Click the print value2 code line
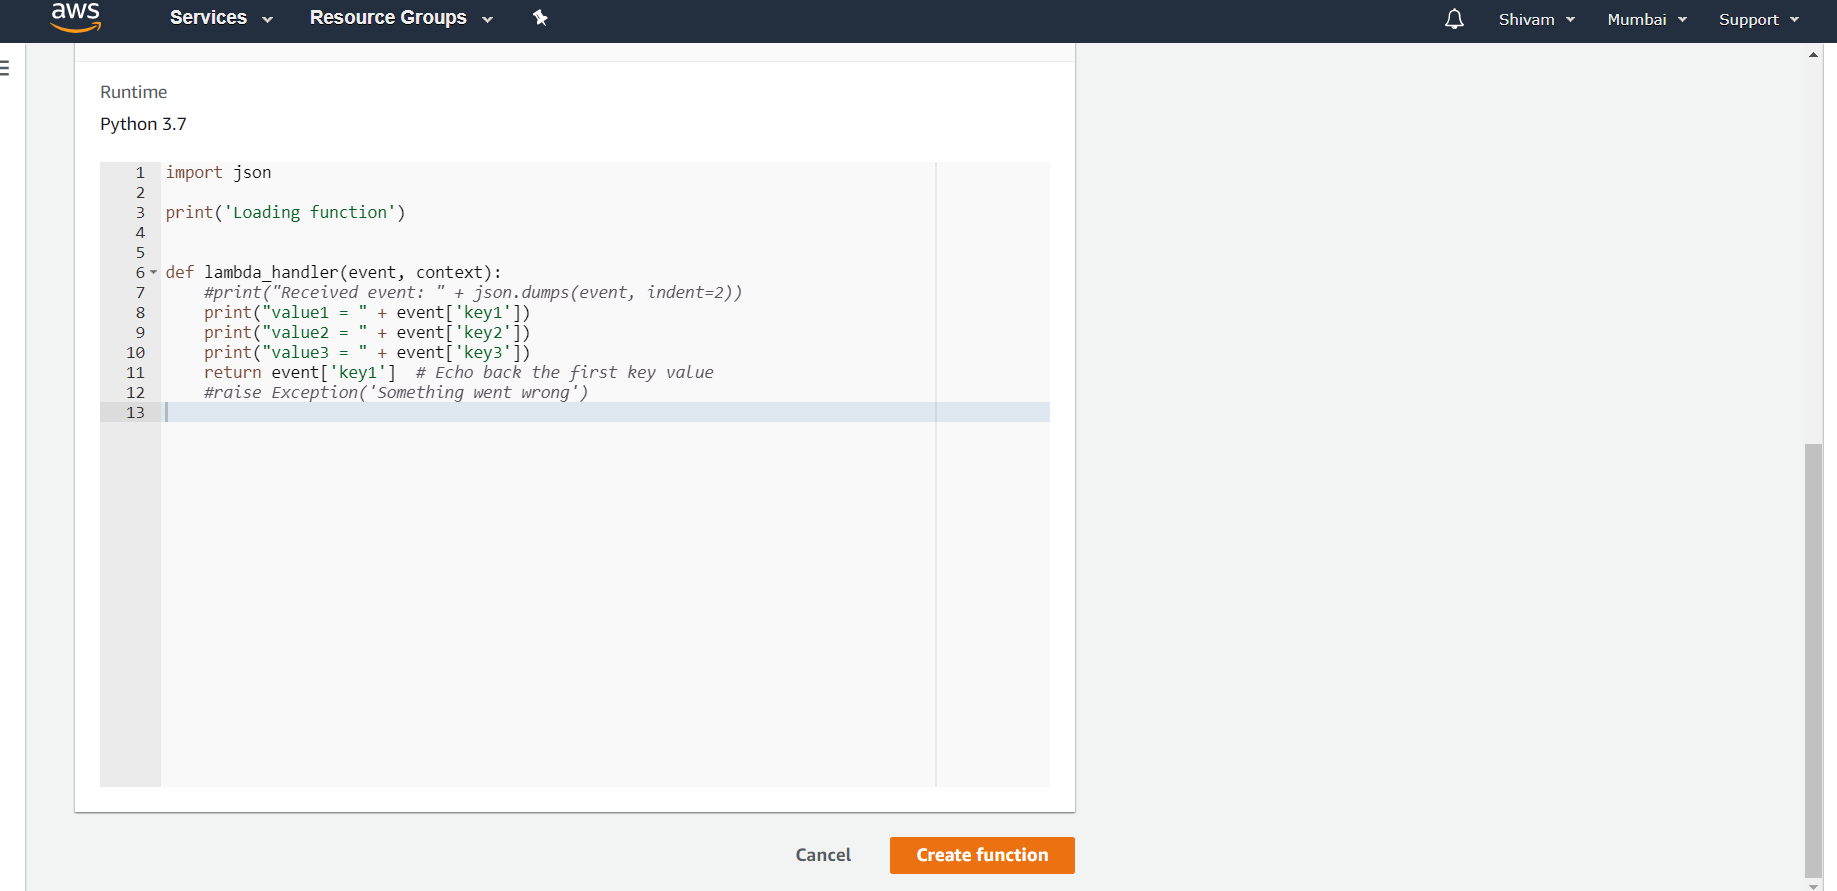1837x891 pixels. point(367,332)
